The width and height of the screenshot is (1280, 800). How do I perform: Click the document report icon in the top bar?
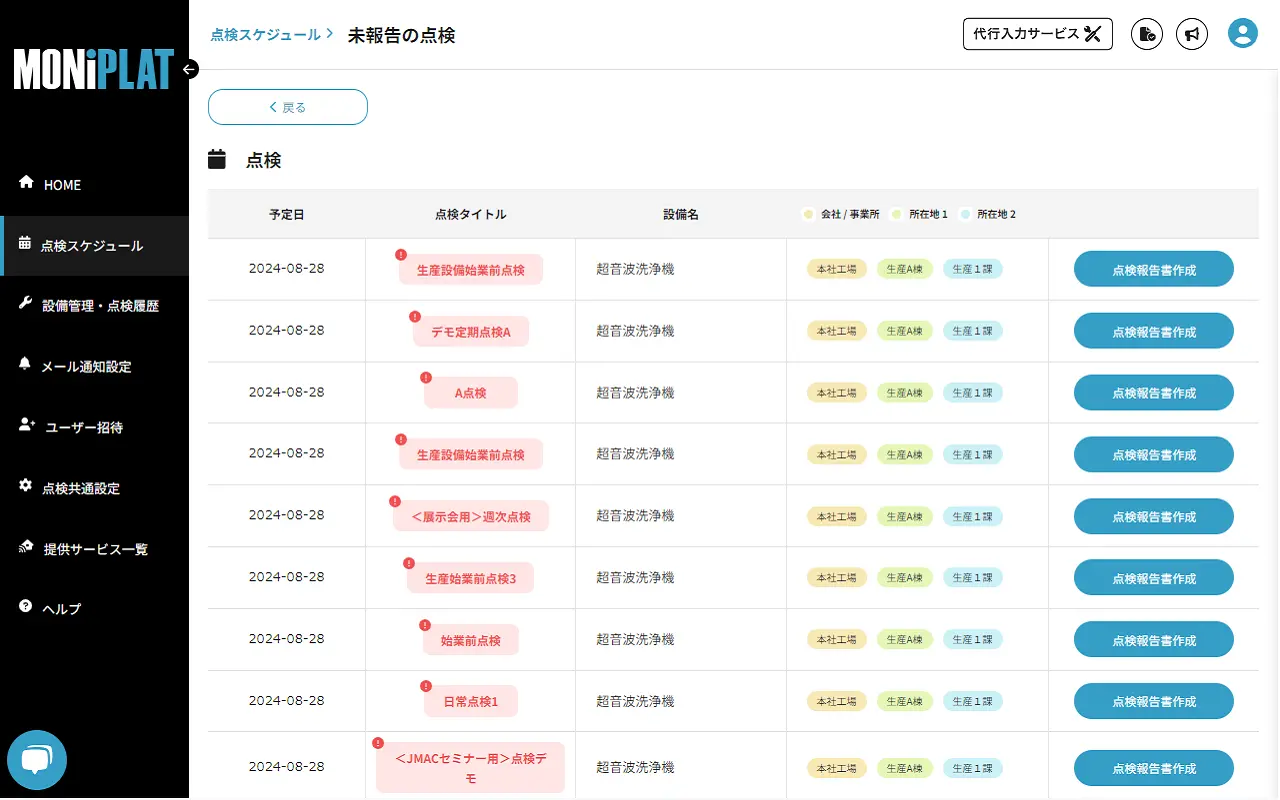click(1146, 33)
